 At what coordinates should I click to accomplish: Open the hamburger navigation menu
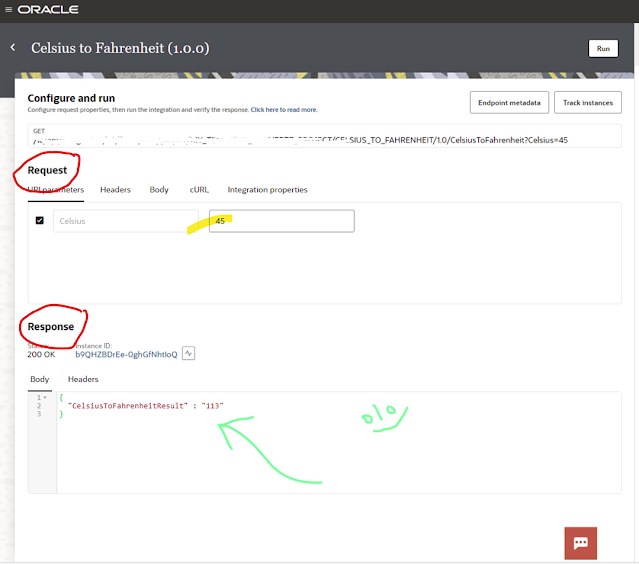pos(8,10)
